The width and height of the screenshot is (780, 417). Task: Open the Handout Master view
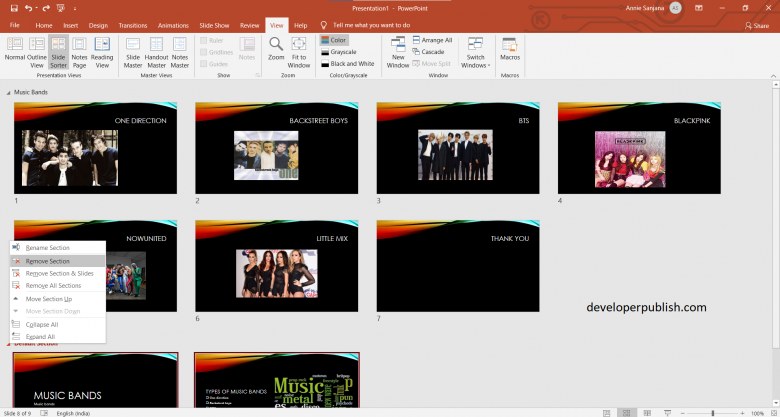coord(156,50)
